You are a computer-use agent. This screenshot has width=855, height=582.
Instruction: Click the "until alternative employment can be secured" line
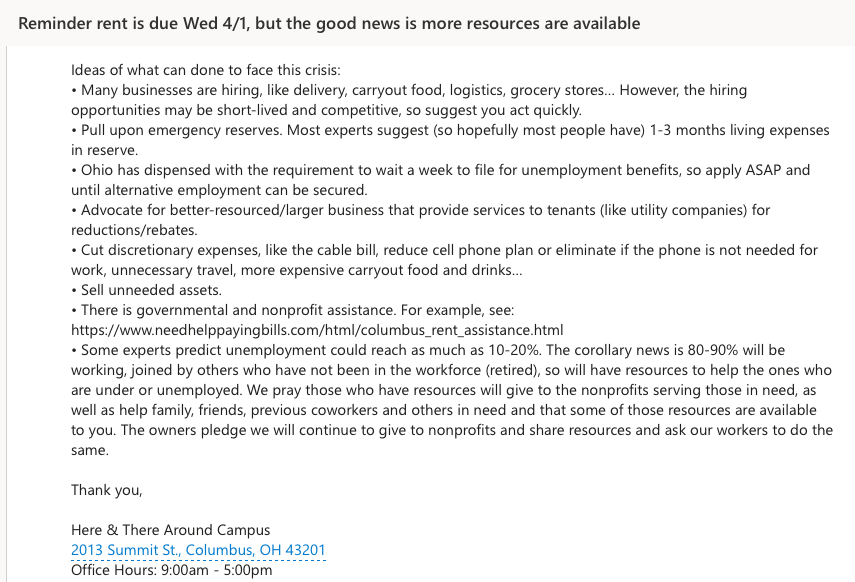[x=220, y=190]
